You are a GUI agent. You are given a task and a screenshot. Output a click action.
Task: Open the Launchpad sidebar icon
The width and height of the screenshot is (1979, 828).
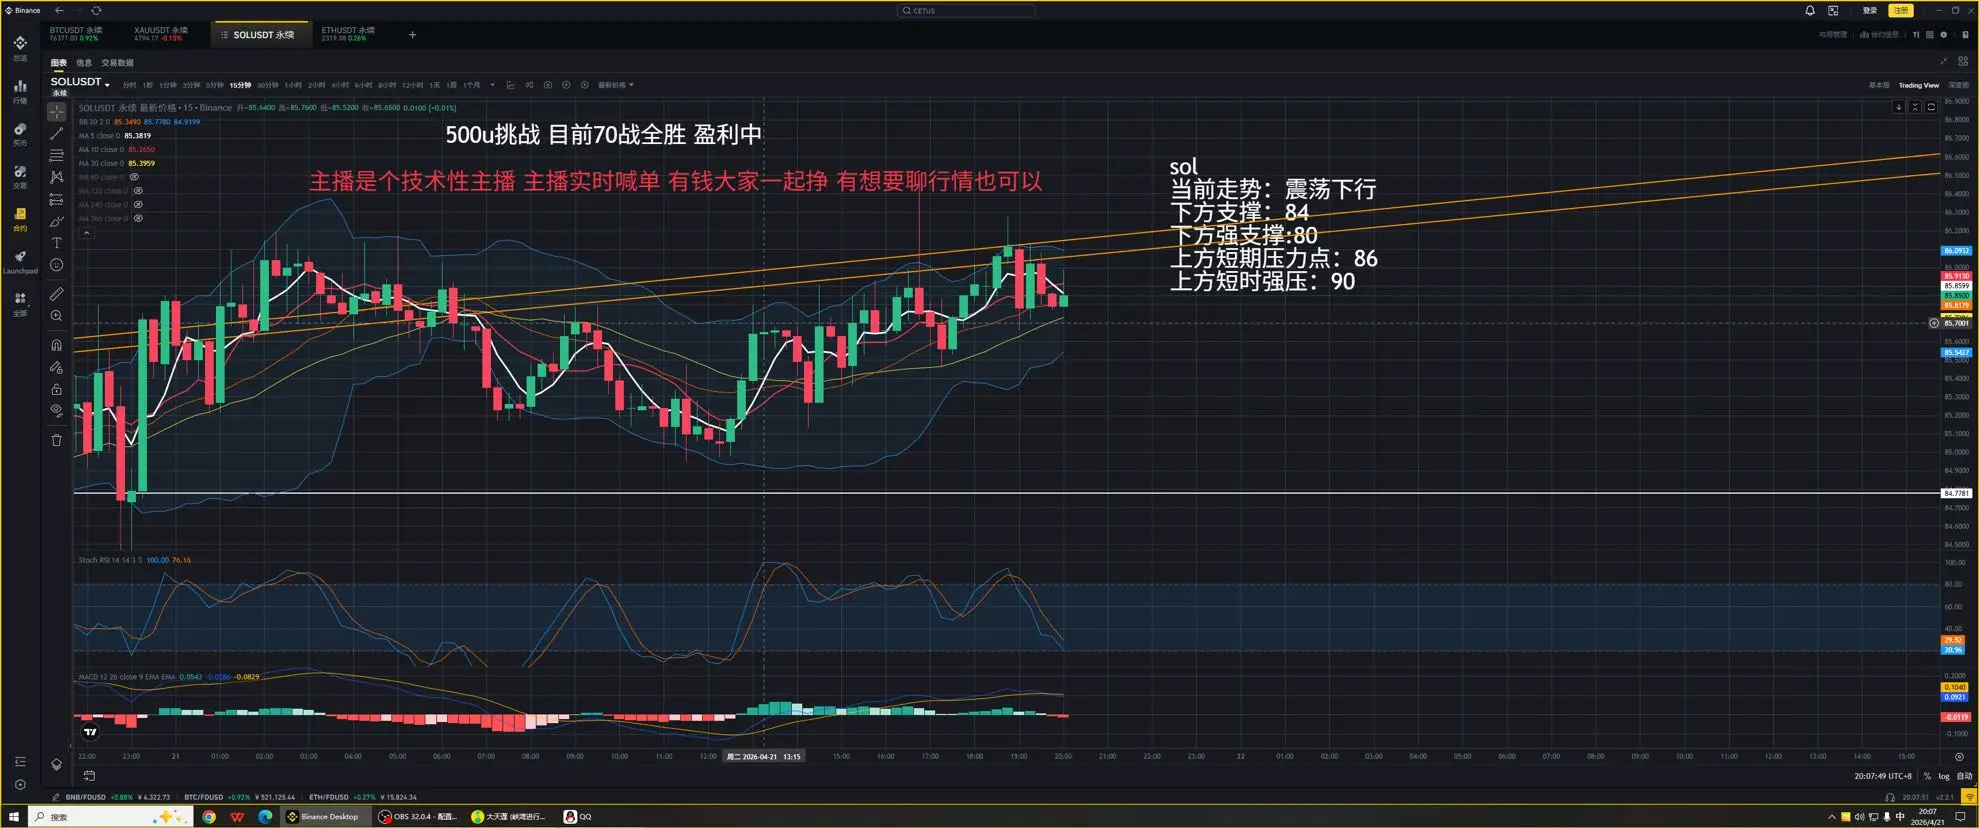pos(20,262)
